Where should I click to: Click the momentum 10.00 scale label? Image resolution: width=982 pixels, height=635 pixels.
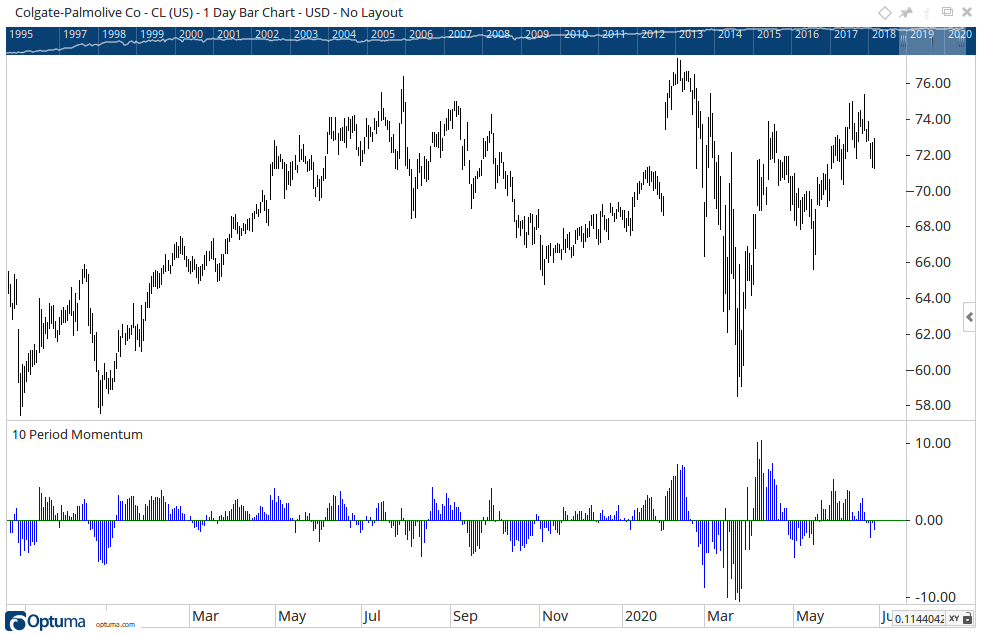point(933,443)
